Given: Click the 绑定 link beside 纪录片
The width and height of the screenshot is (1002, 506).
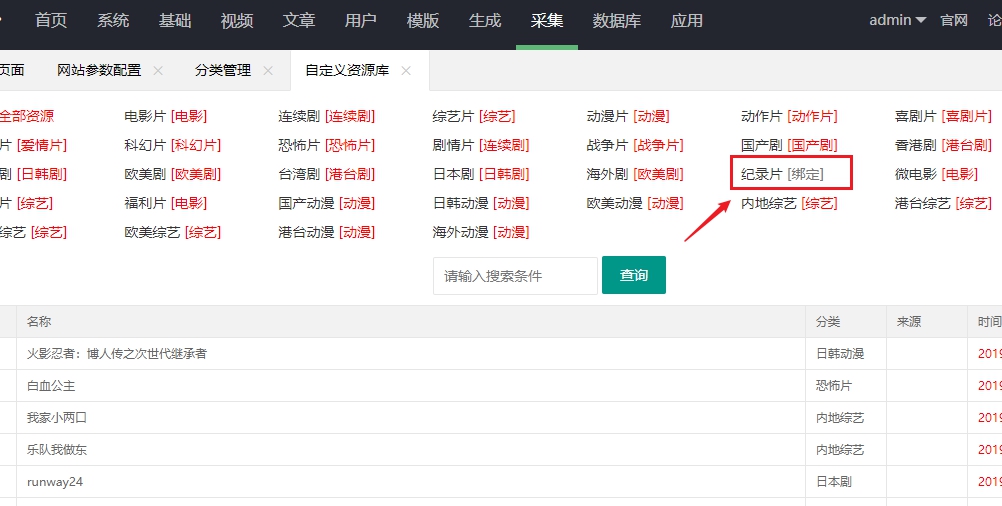Looking at the screenshot, I should point(806,174).
